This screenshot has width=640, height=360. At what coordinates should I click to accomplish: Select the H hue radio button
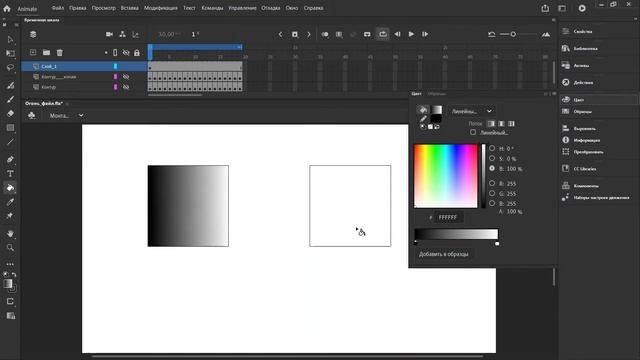pos(492,148)
